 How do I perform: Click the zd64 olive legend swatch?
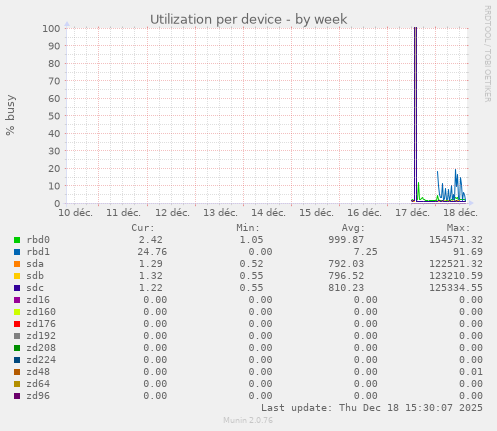pos(17,384)
